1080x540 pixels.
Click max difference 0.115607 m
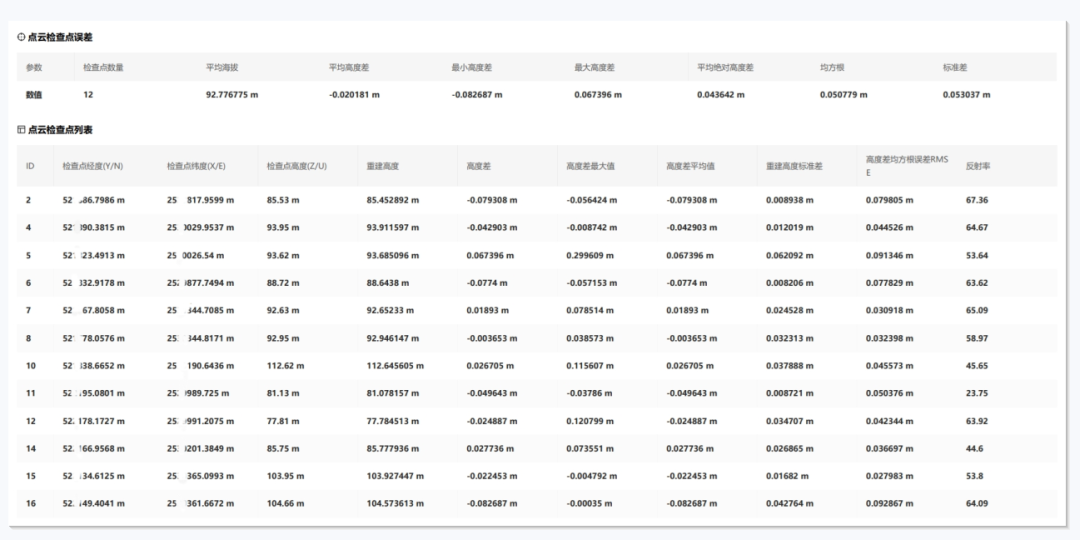tap(590, 366)
